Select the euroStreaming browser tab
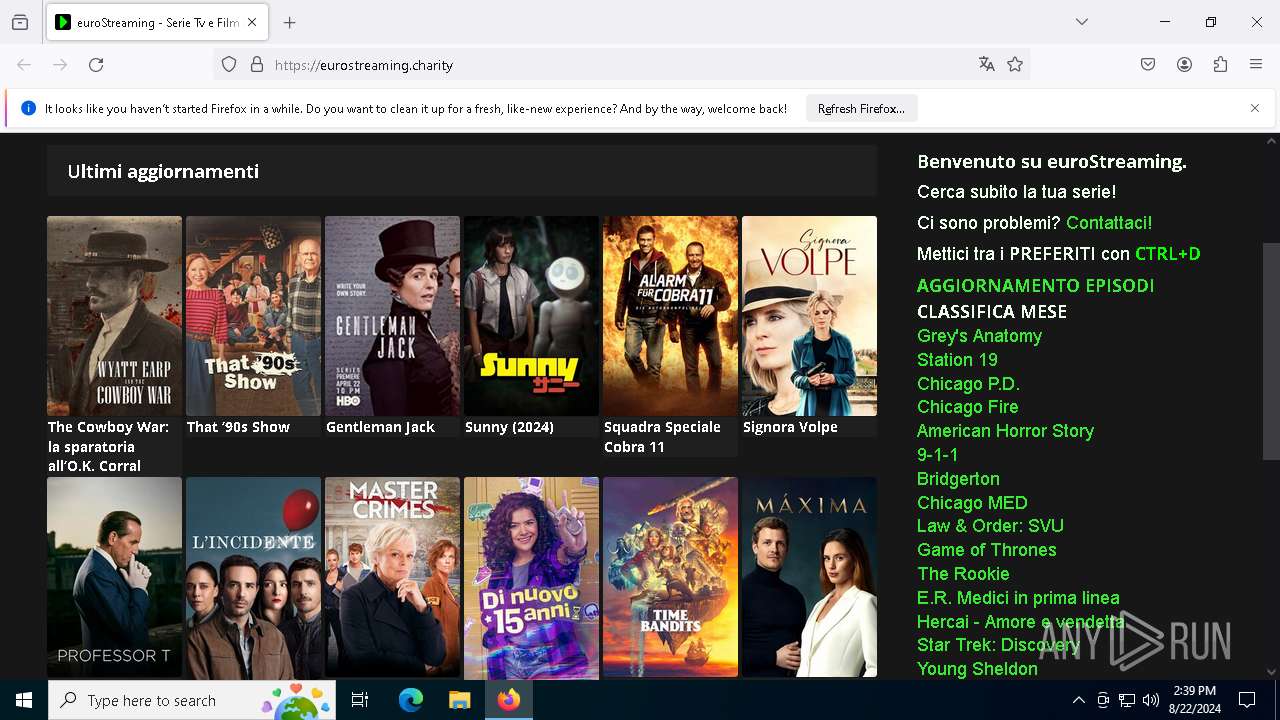1280x720 pixels. click(x=157, y=22)
